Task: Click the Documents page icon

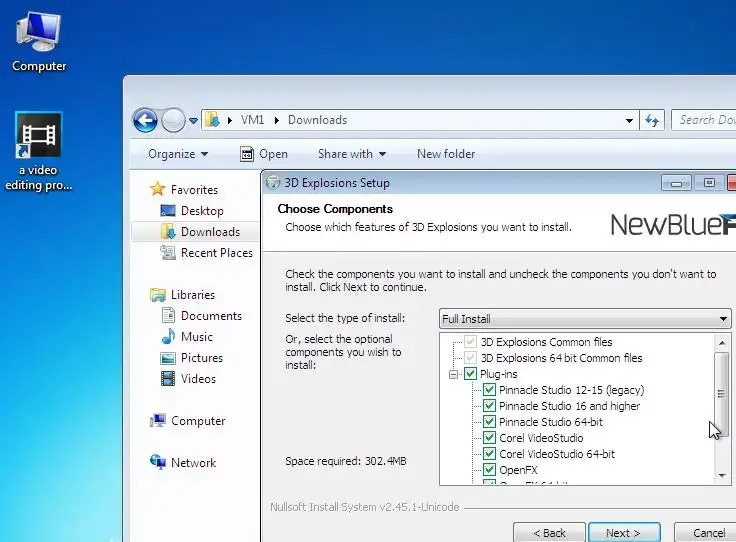Action: tap(168, 315)
